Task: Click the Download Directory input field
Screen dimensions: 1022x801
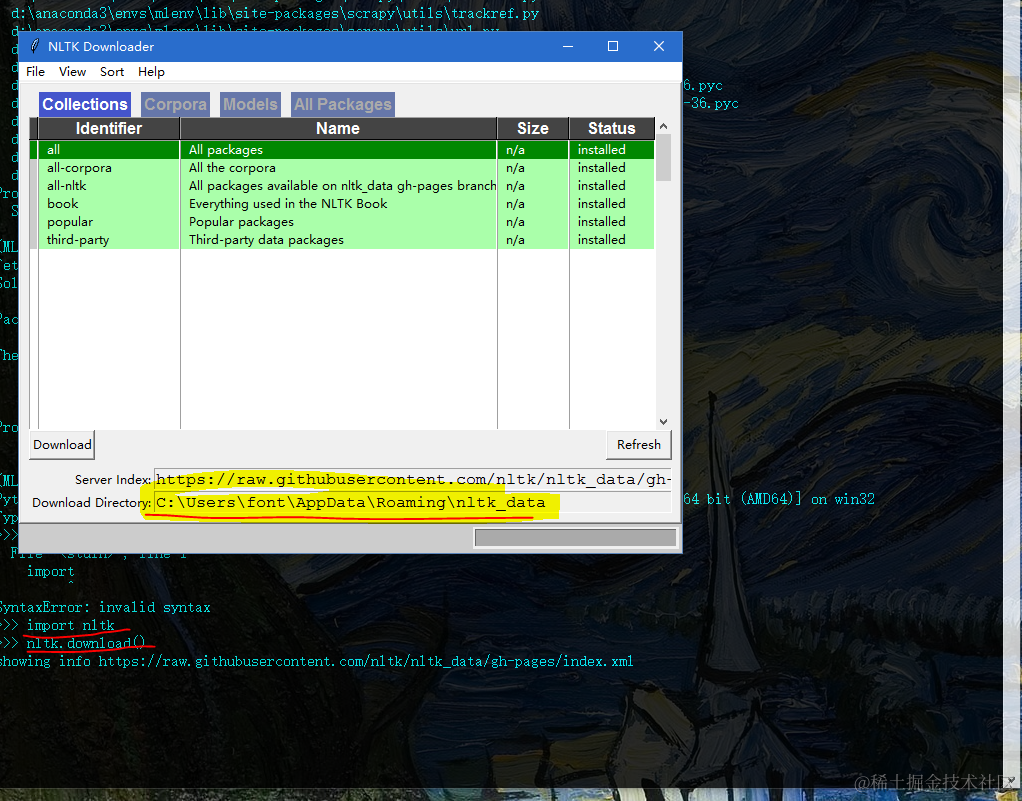Action: click(413, 502)
